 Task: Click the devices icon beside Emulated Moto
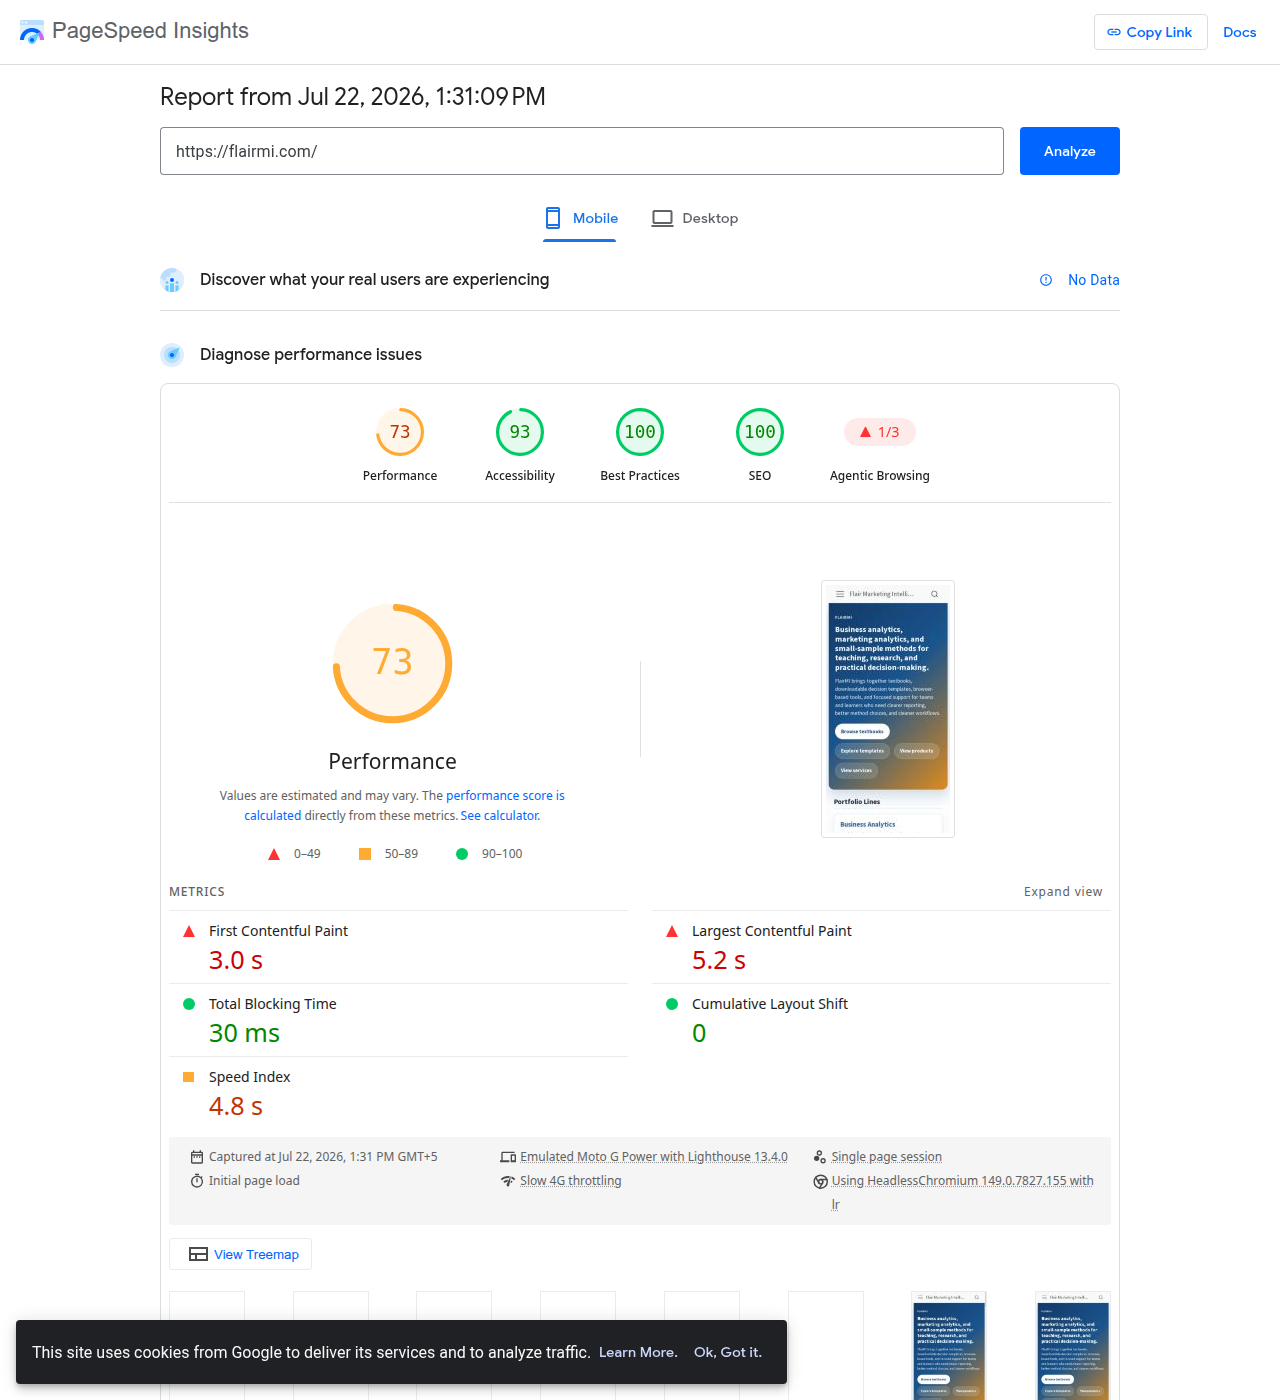(508, 1157)
